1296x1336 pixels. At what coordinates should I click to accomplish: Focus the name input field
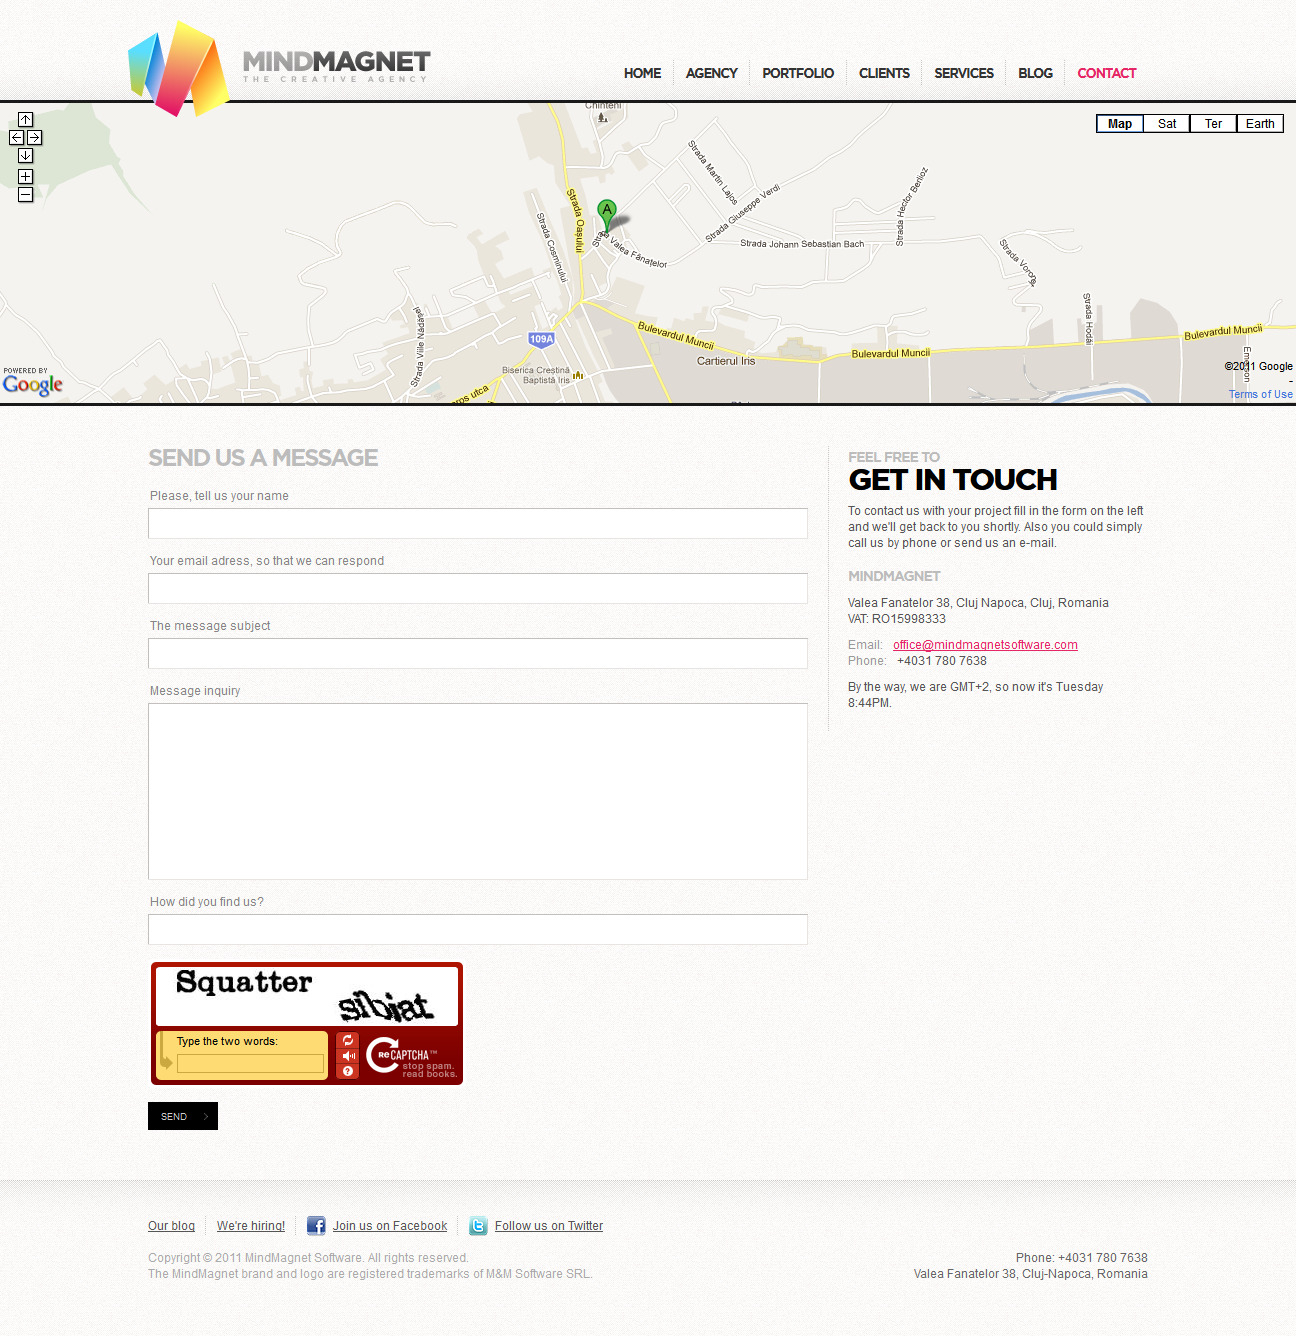pyautogui.click(x=478, y=524)
